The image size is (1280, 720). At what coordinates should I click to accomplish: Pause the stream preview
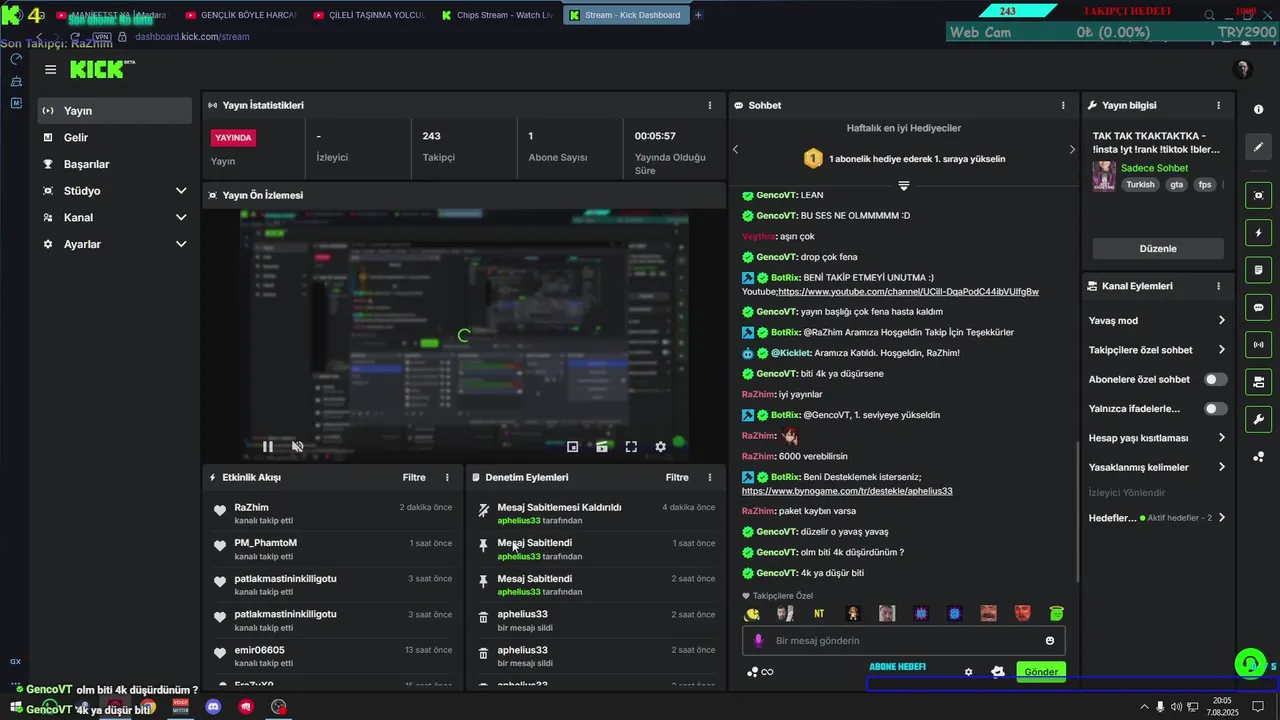pyautogui.click(x=267, y=447)
